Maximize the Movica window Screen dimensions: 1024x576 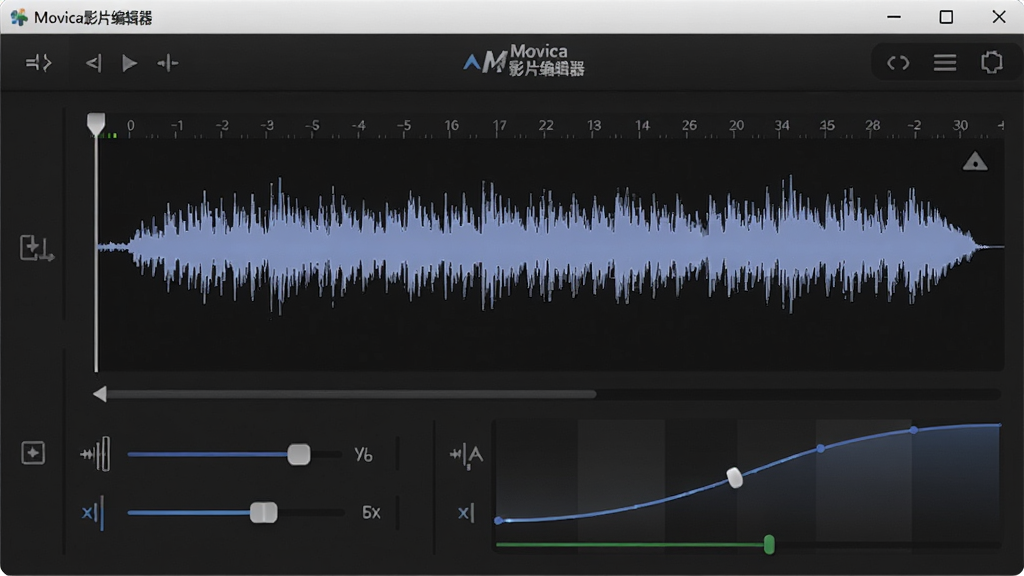click(x=946, y=17)
